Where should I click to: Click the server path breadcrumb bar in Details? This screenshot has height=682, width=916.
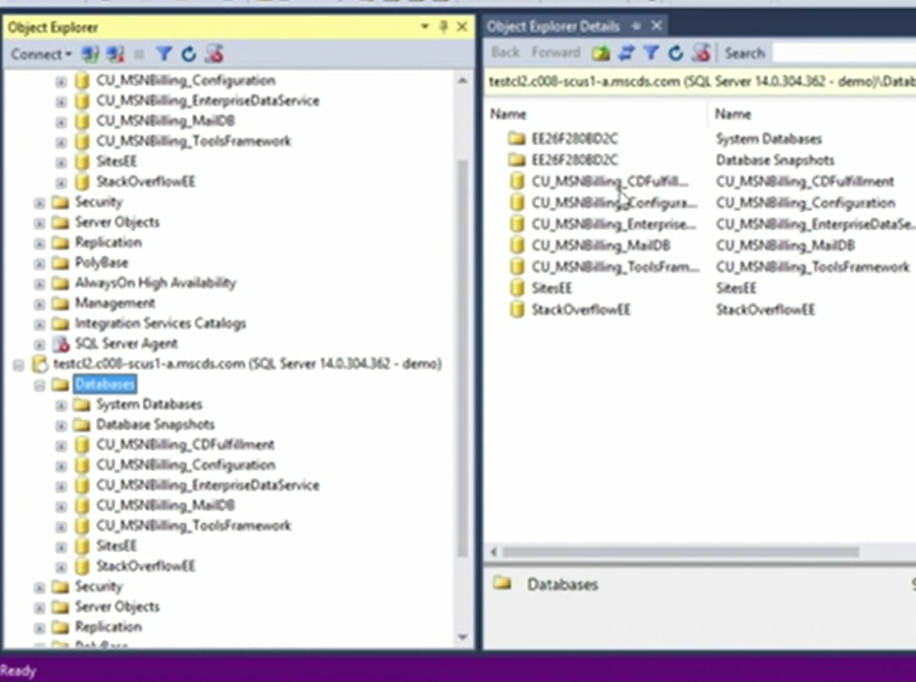[700, 81]
